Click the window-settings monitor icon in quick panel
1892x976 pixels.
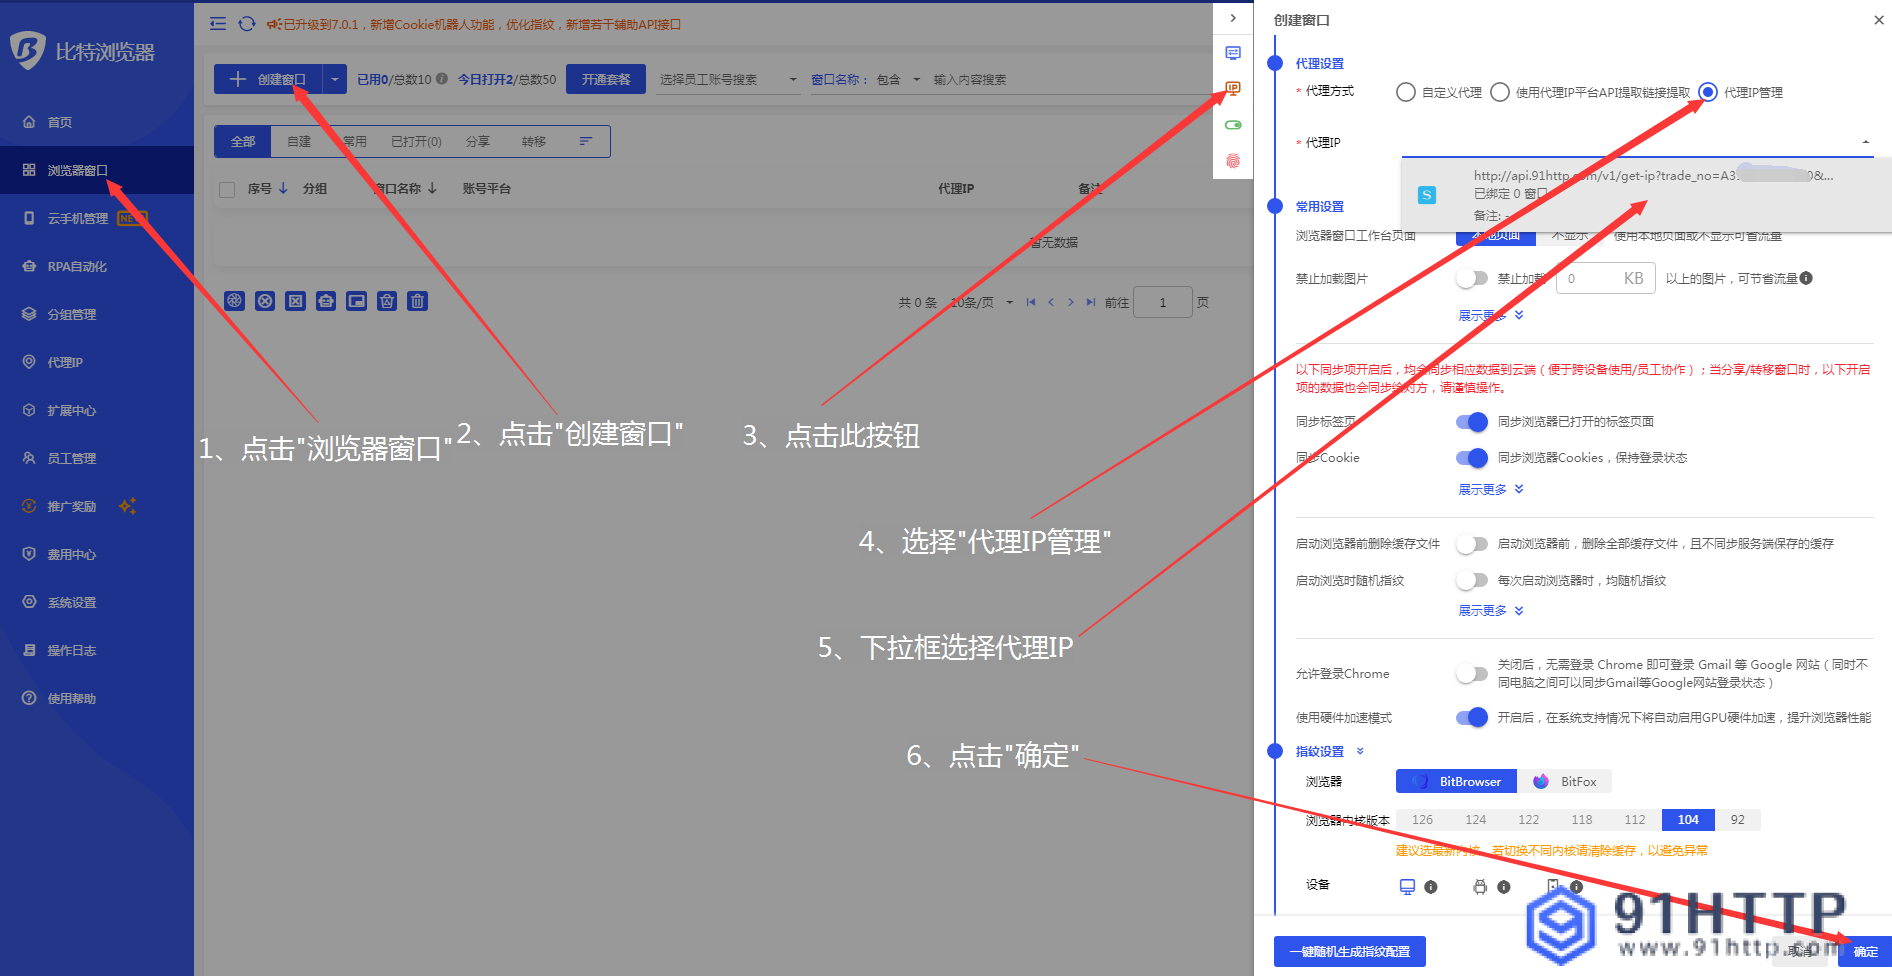click(1233, 53)
